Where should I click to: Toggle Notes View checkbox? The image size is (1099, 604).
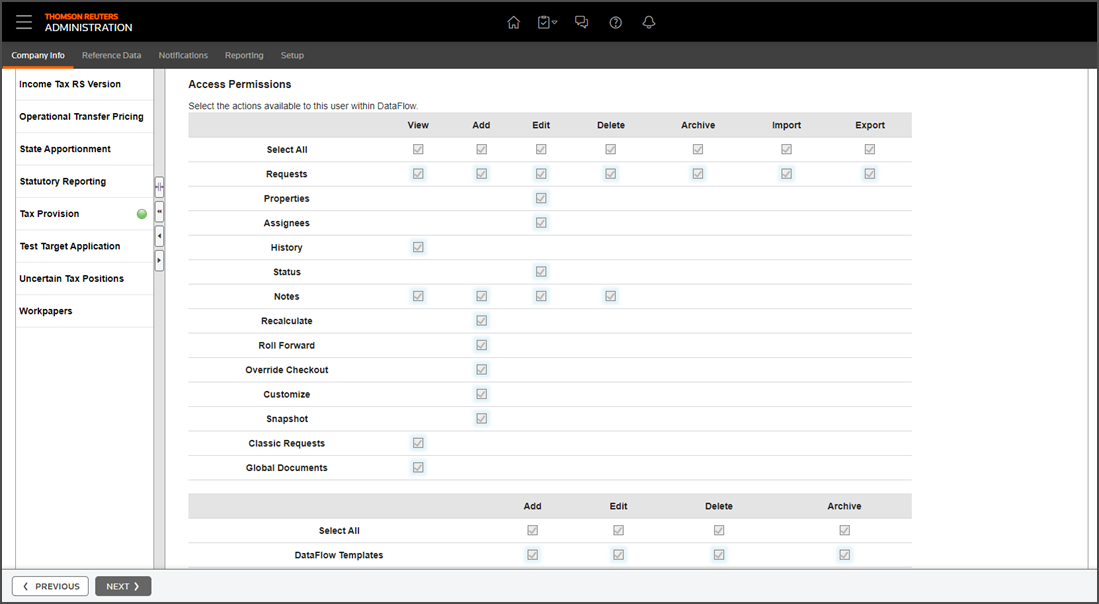click(418, 296)
